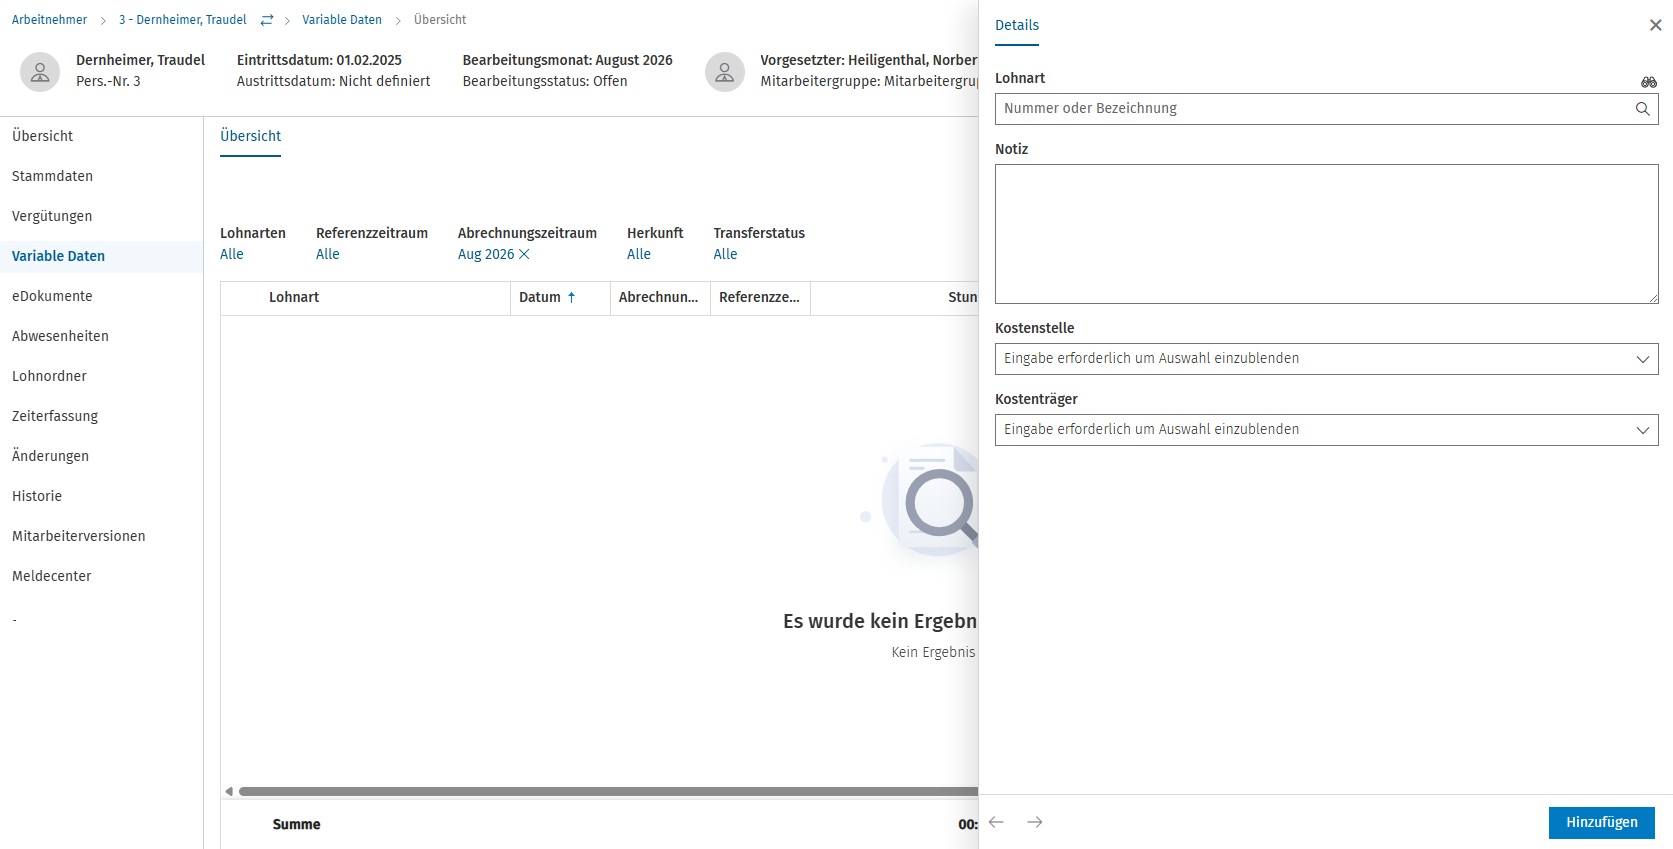Click the Datum sort ascending arrow
The image size is (1673, 849).
(572, 297)
